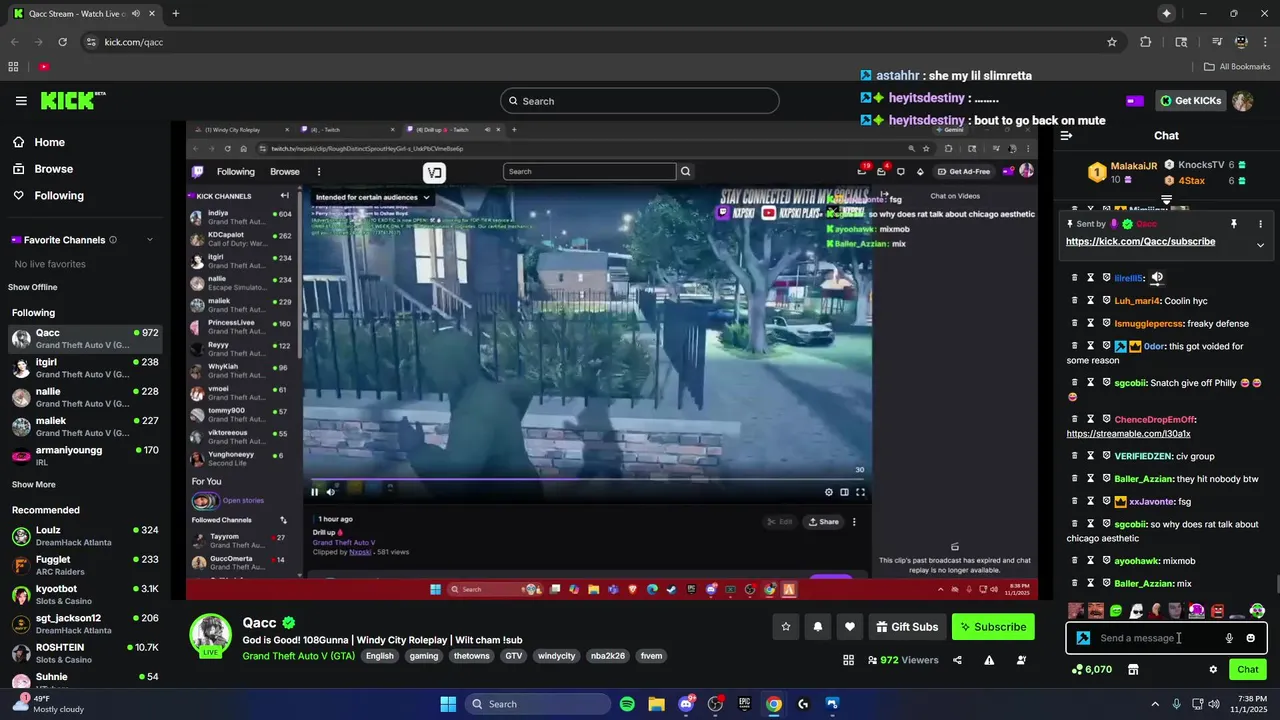
Task: Click the Subscribe button
Action: coord(993,627)
